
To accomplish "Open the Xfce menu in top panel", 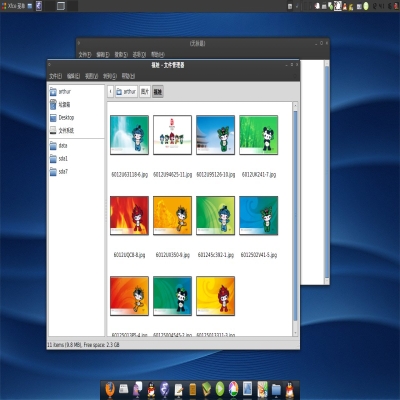I will click(x=13, y=6).
